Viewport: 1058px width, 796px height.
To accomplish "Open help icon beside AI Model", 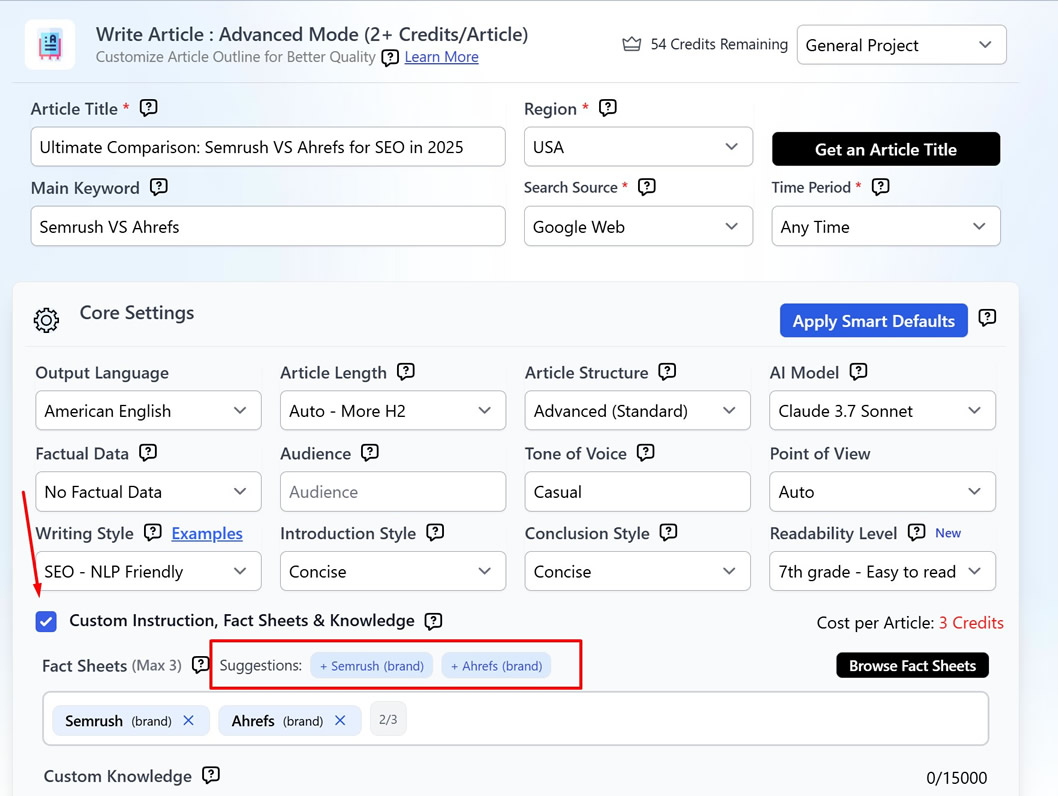I will 858,372.
